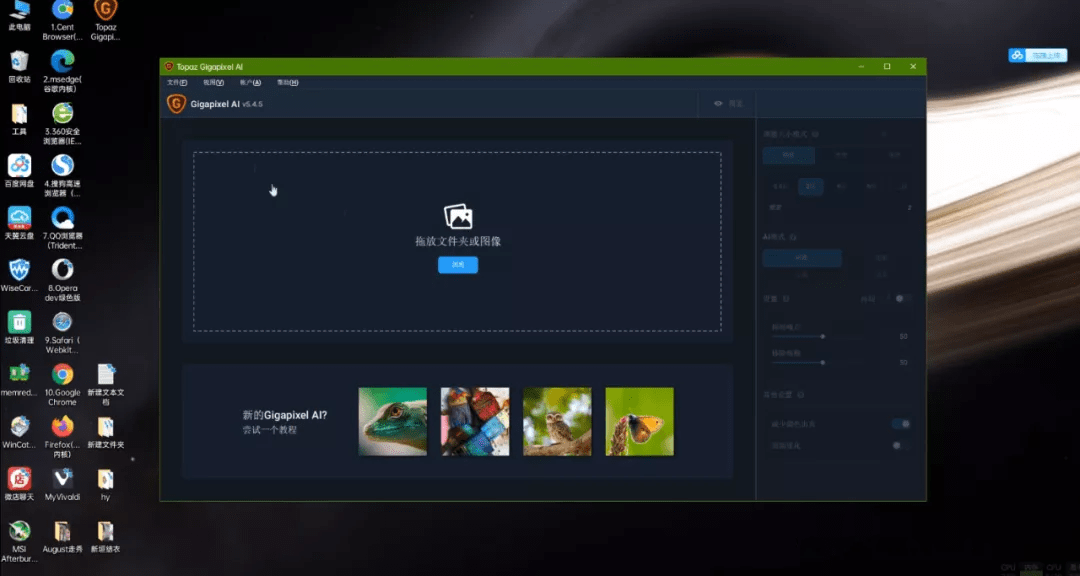Select the 2x scale option

811,186
